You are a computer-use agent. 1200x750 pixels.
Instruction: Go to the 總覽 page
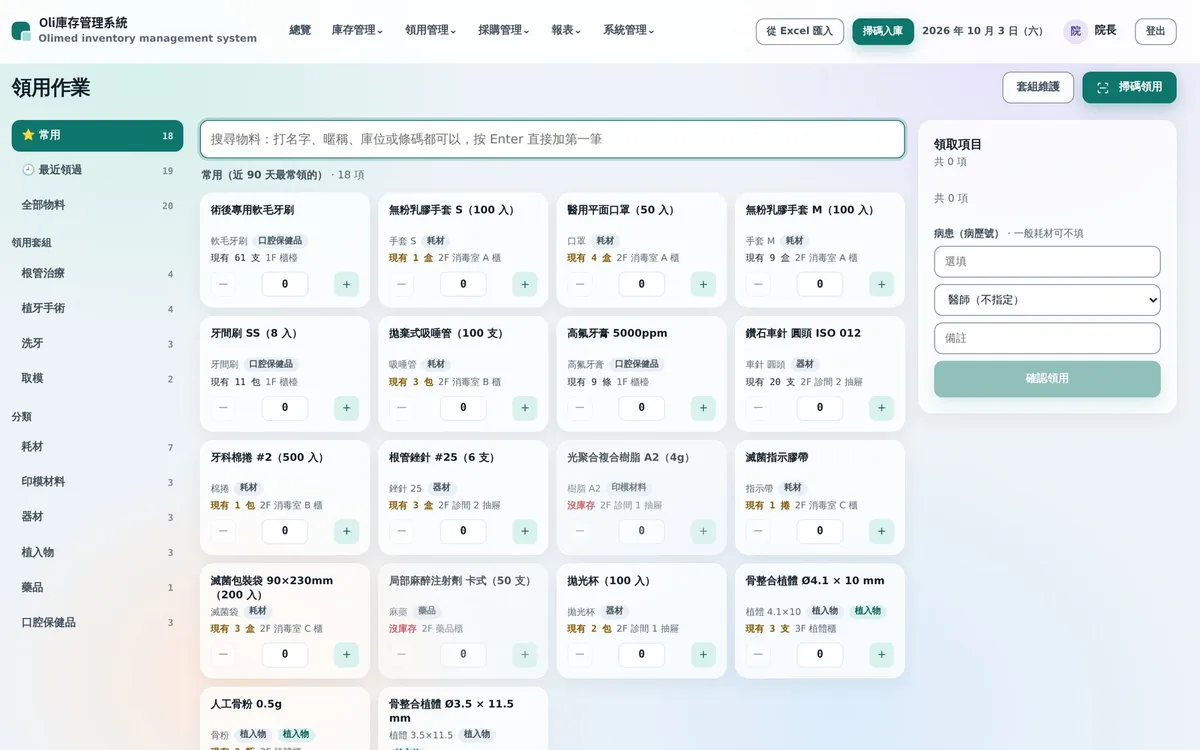300,31
